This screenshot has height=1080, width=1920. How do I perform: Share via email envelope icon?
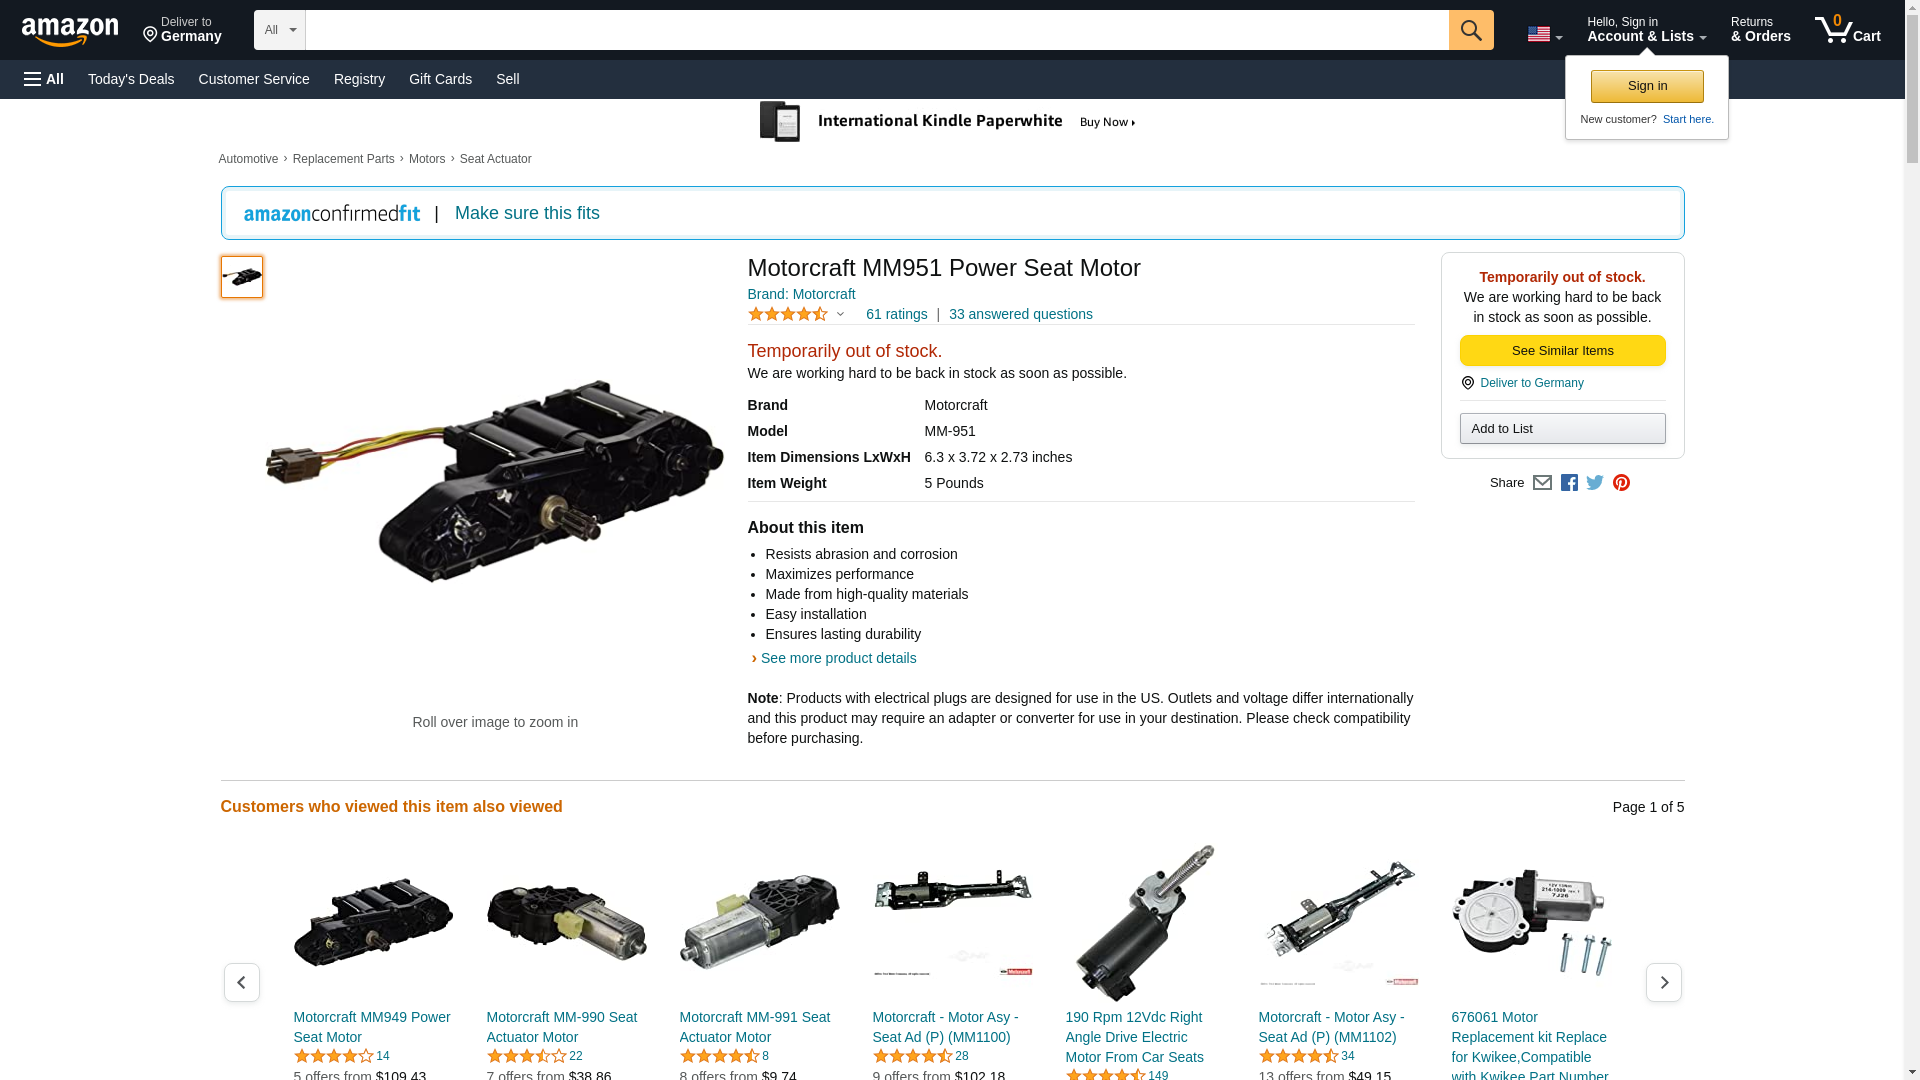point(1542,483)
